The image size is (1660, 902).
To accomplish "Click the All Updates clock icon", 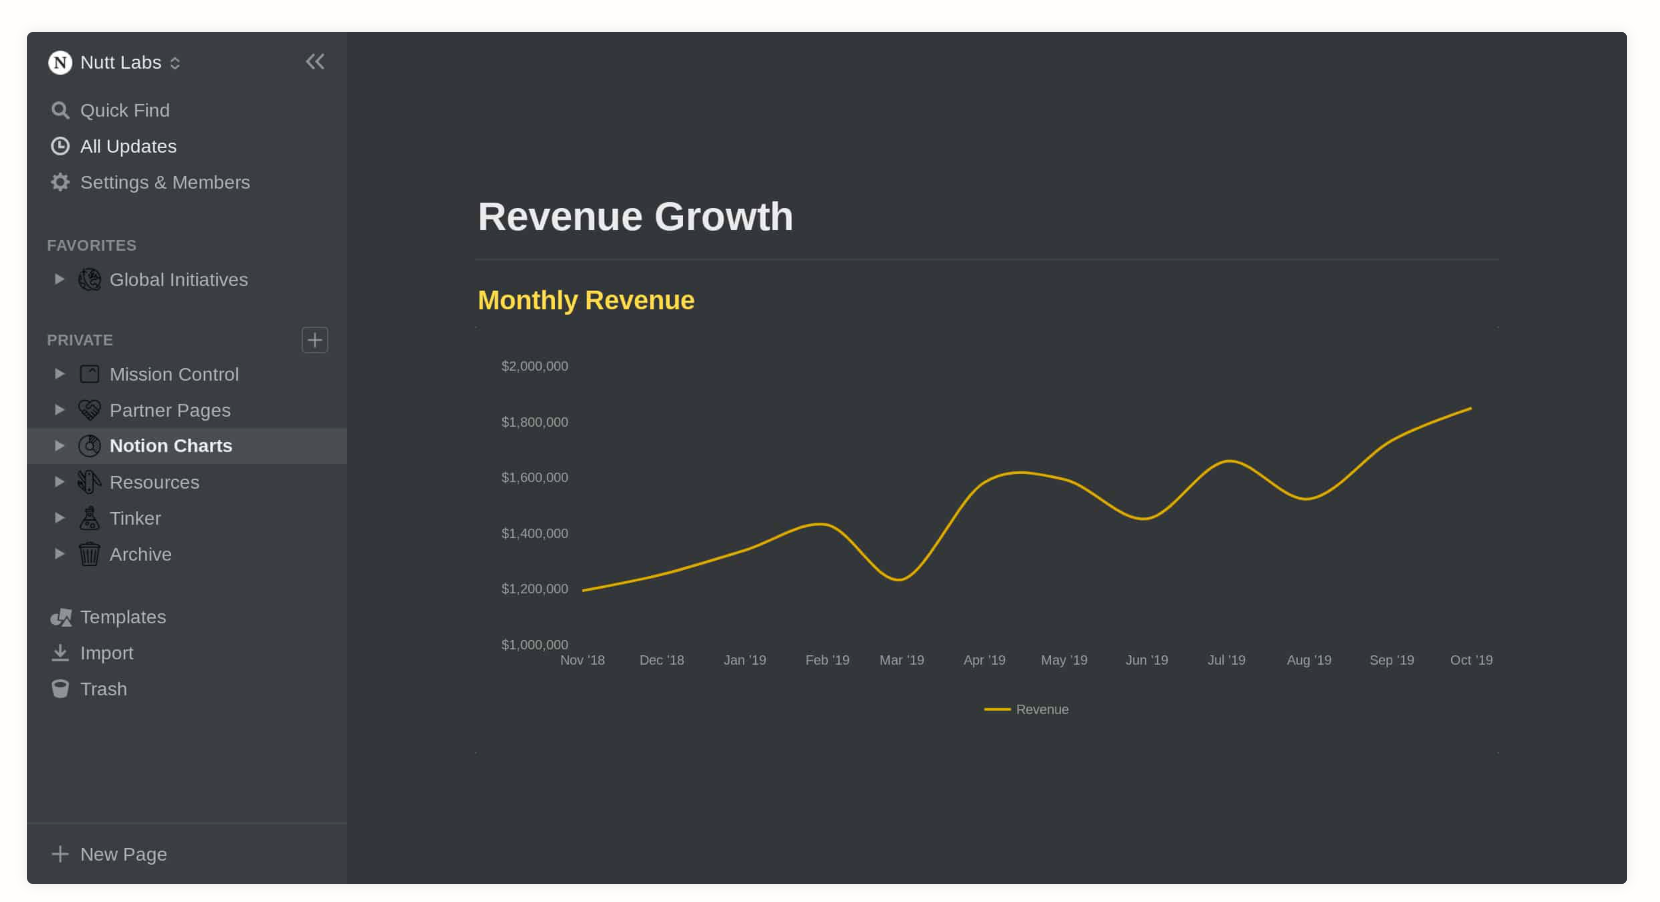I will pos(60,146).
